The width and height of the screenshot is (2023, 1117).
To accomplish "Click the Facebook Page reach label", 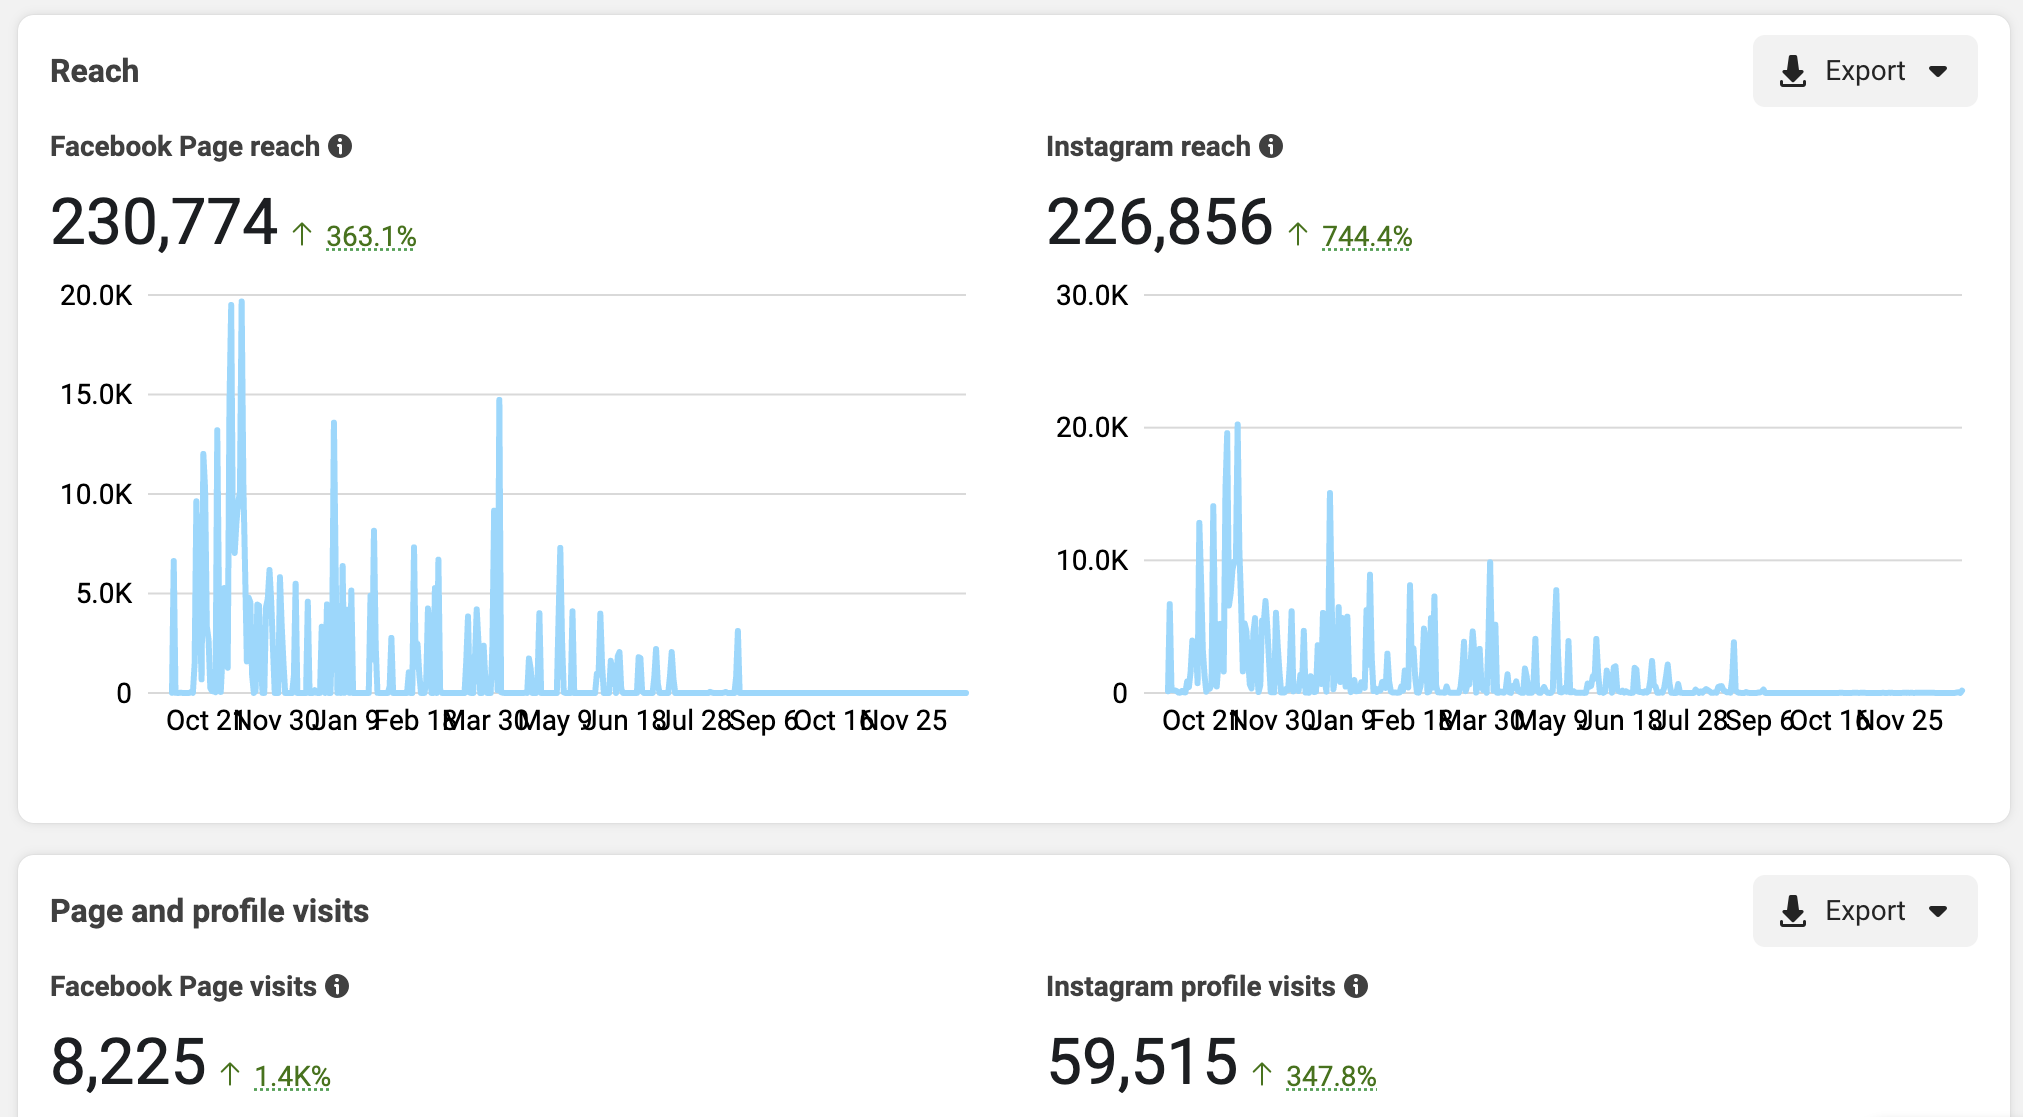I will point(185,146).
